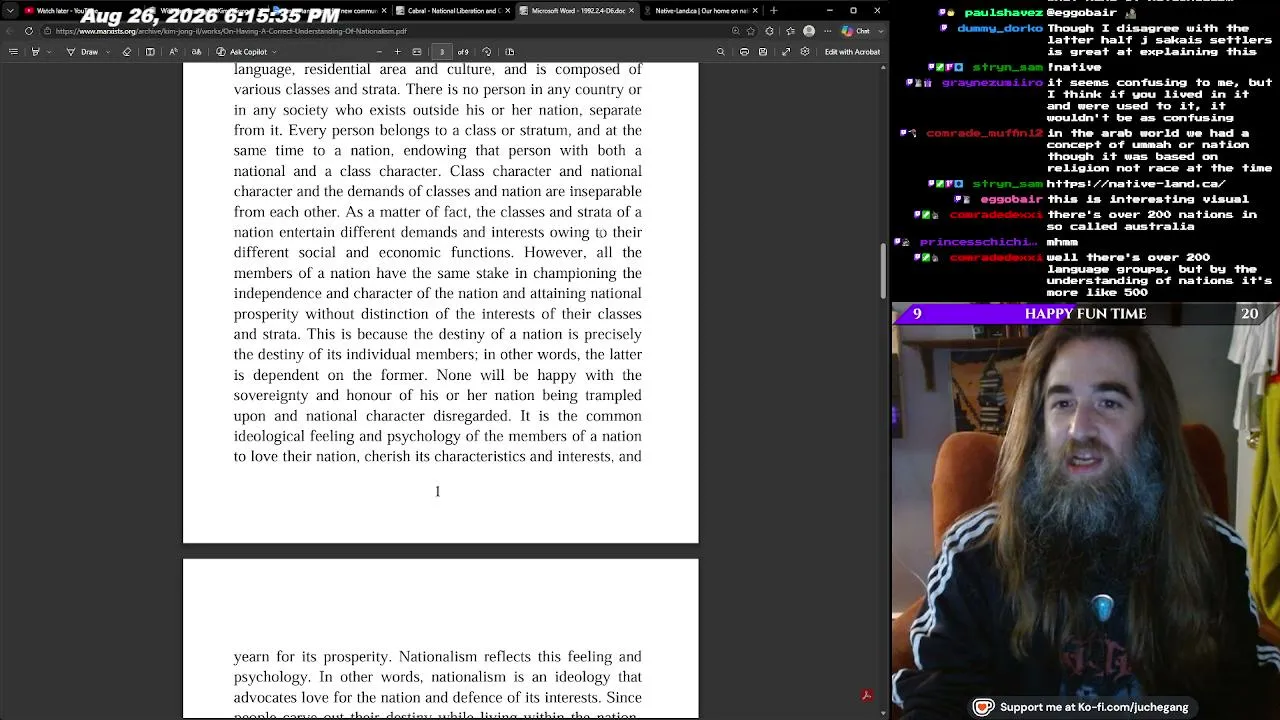Click Edit with Acrobat
This screenshot has width=1280, height=720.
(852, 52)
